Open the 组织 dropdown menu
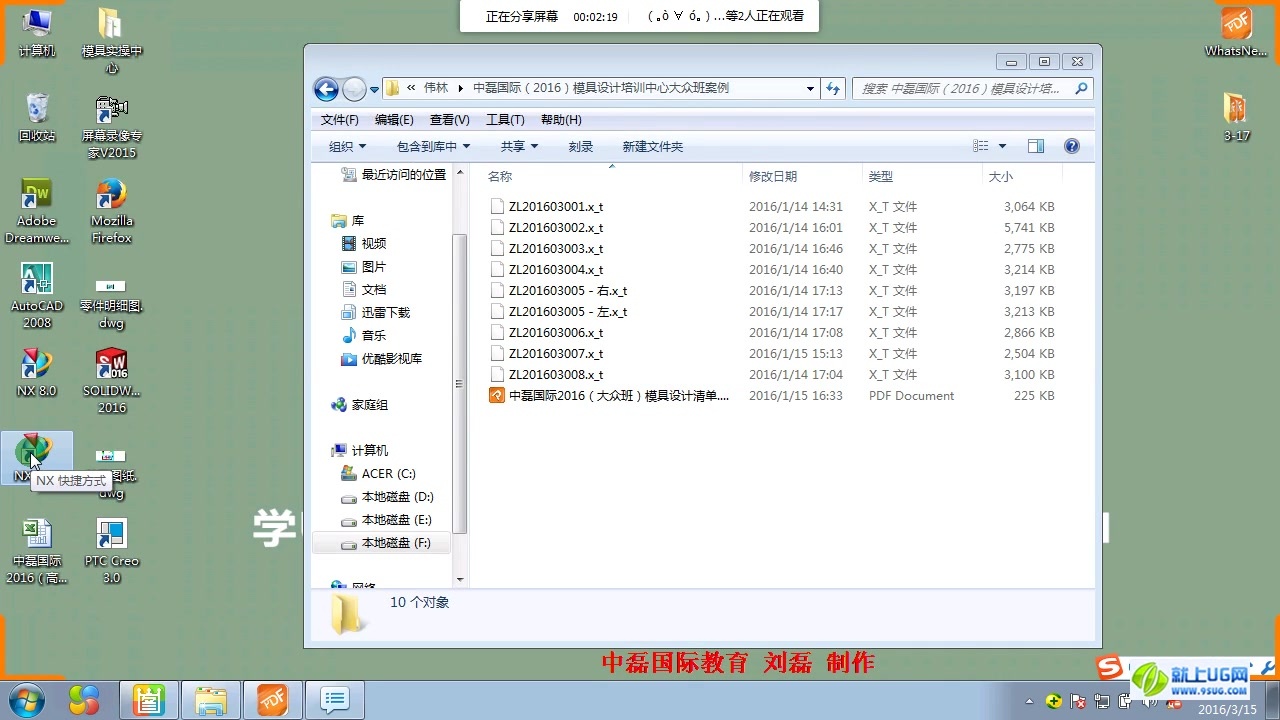The width and height of the screenshot is (1280, 720). point(347,146)
